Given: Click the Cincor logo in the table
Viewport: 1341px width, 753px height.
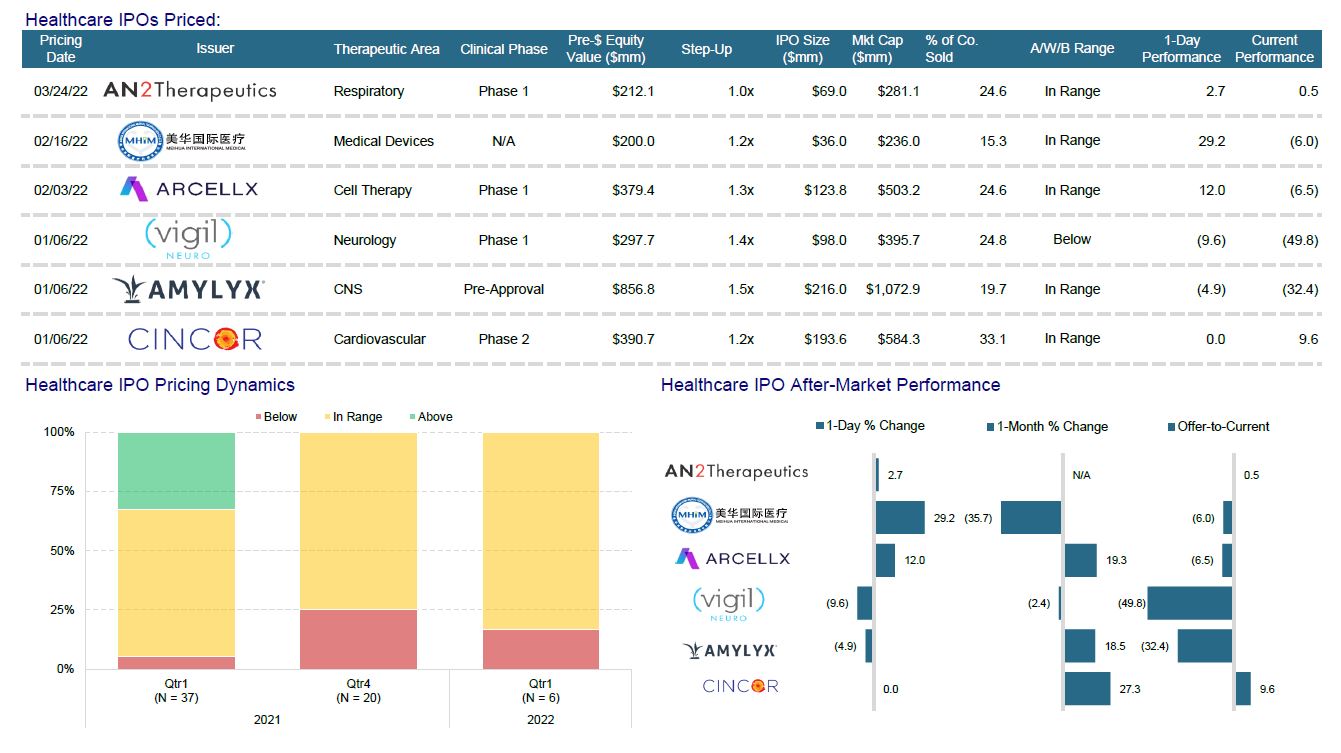Looking at the screenshot, I should pyautogui.click(x=195, y=339).
